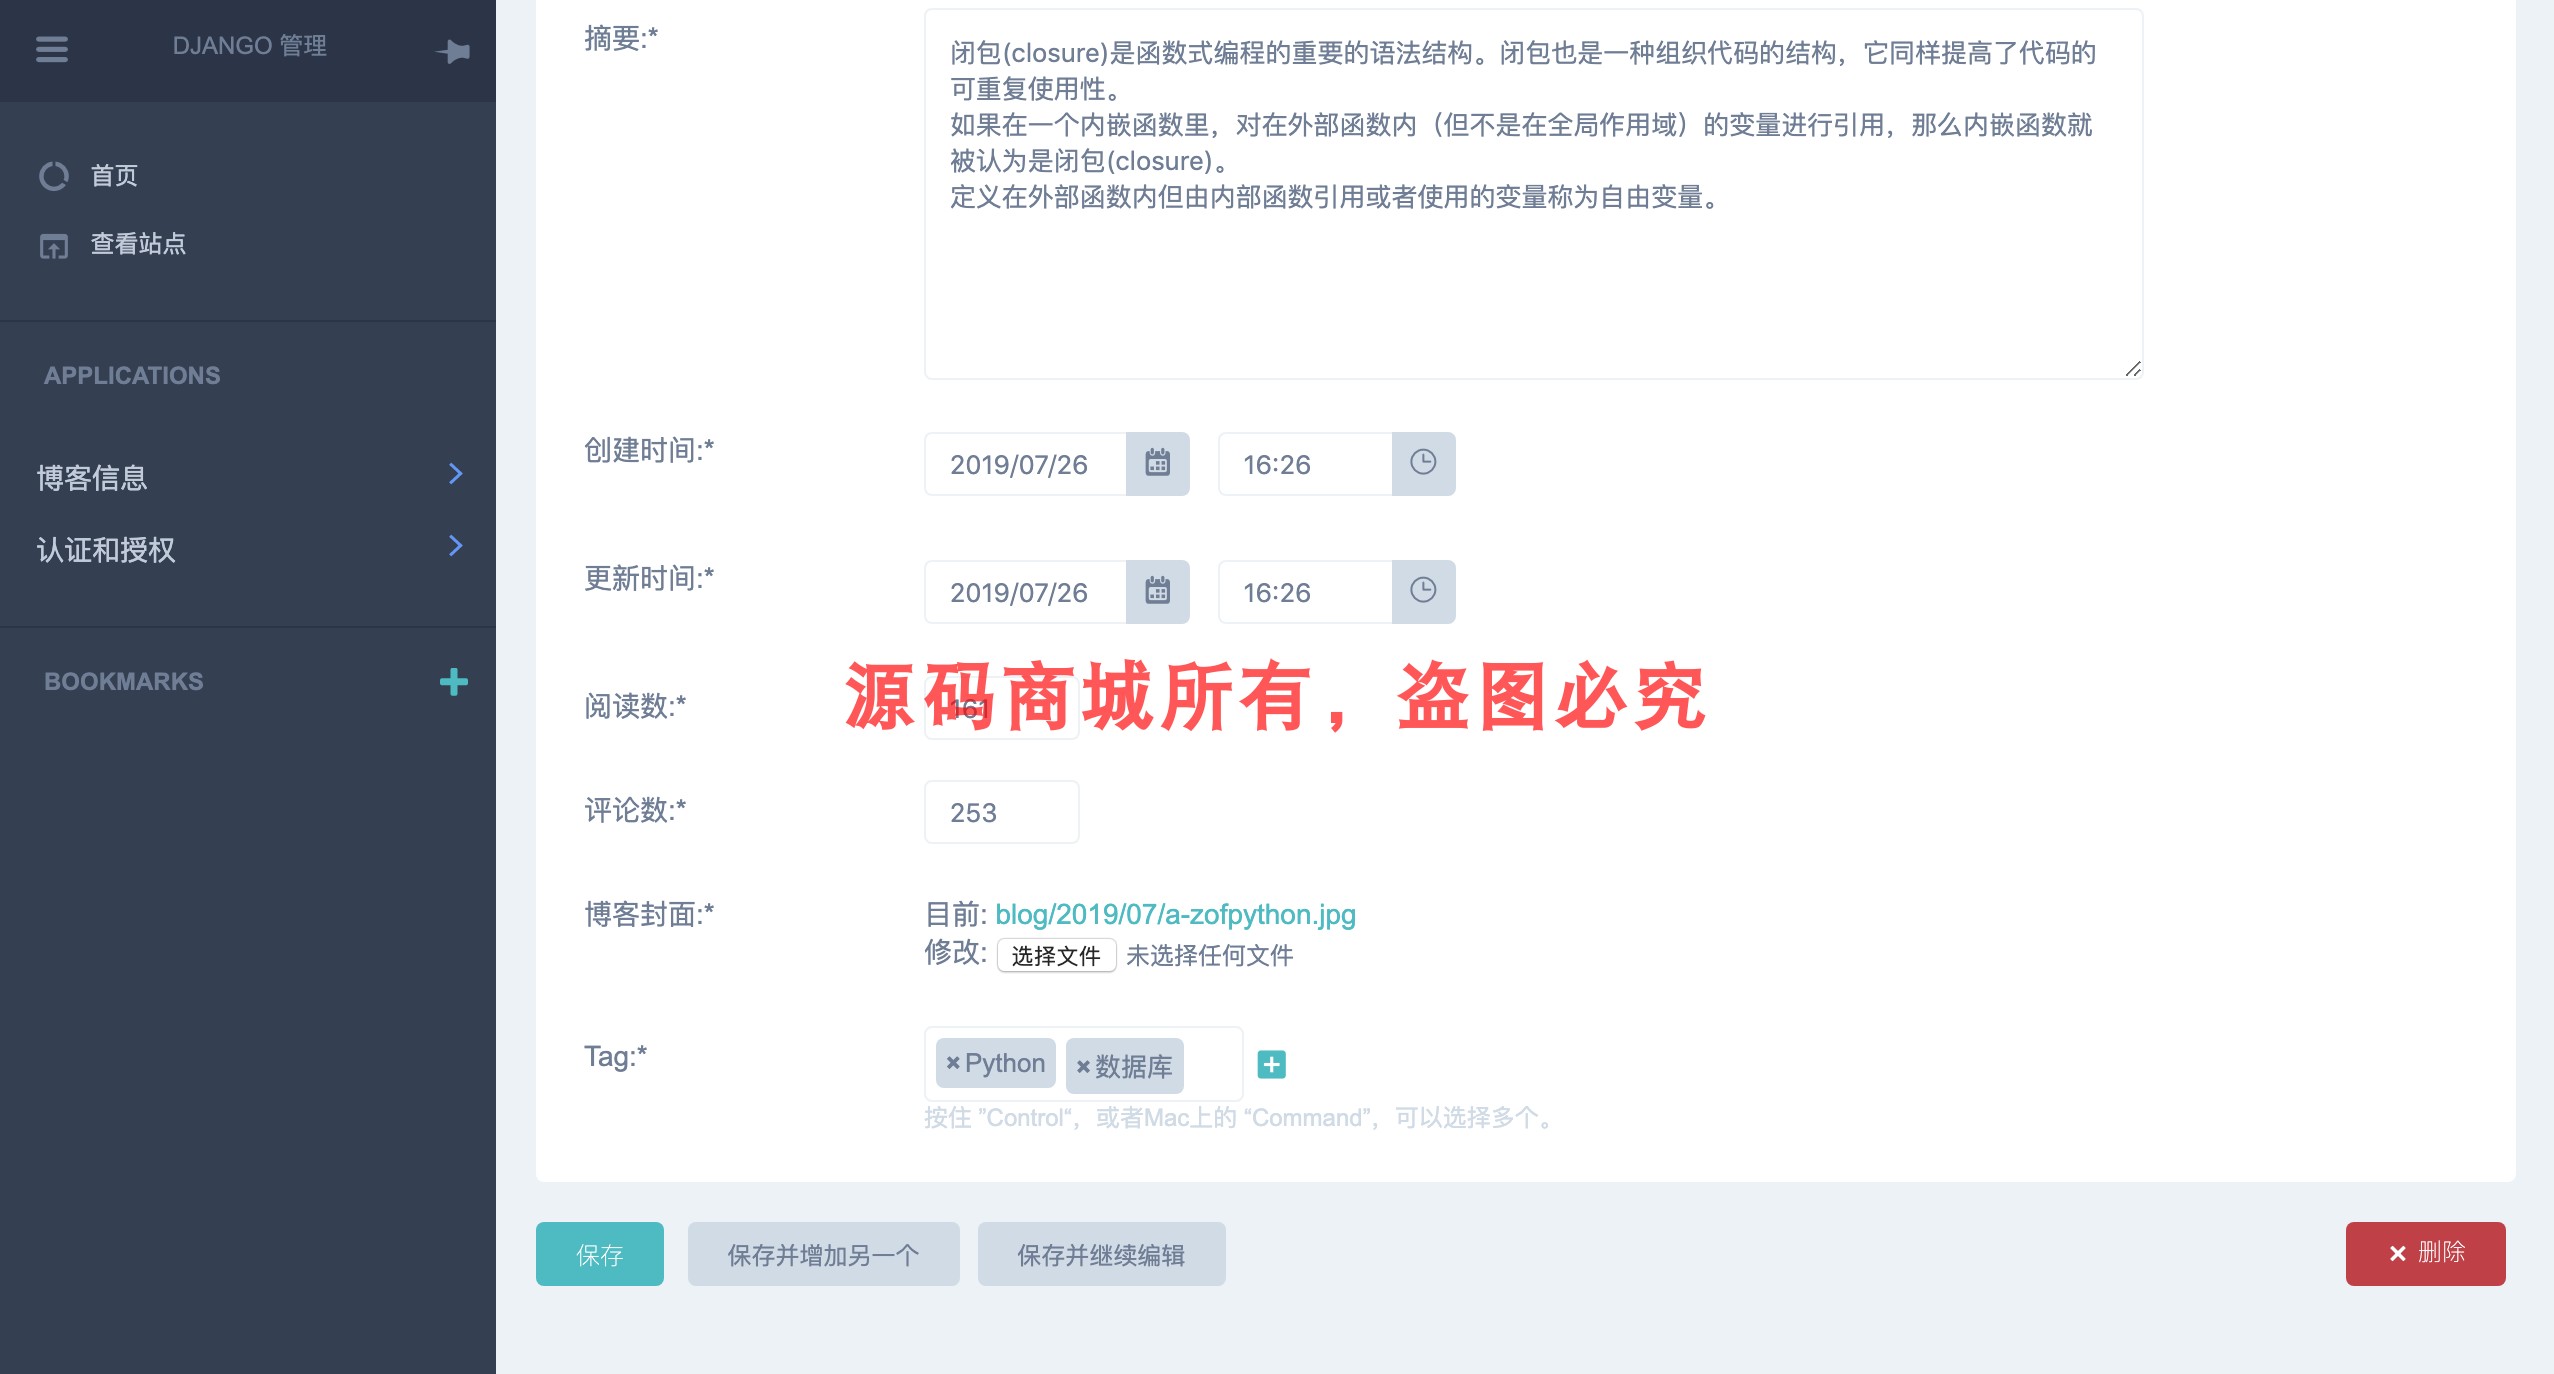Open calendar picker for 创建时间 date
Screen dimensions: 2554x1374
1157,463
